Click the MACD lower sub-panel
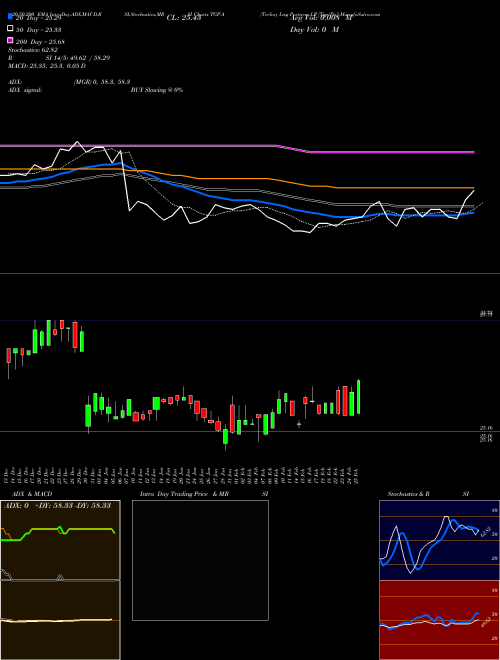The height and width of the screenshot is (660, 500). pyautogui.click(x=60, y=620)
